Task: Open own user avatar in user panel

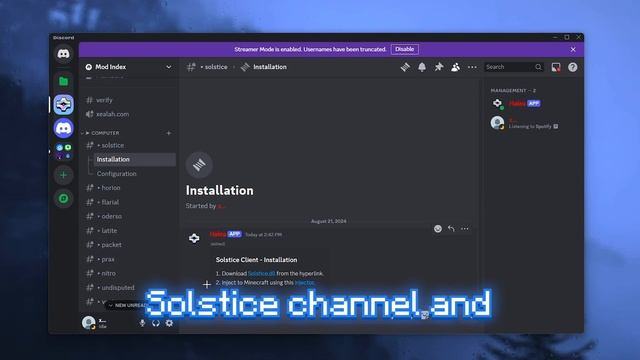Action: (x=89, y=323)
